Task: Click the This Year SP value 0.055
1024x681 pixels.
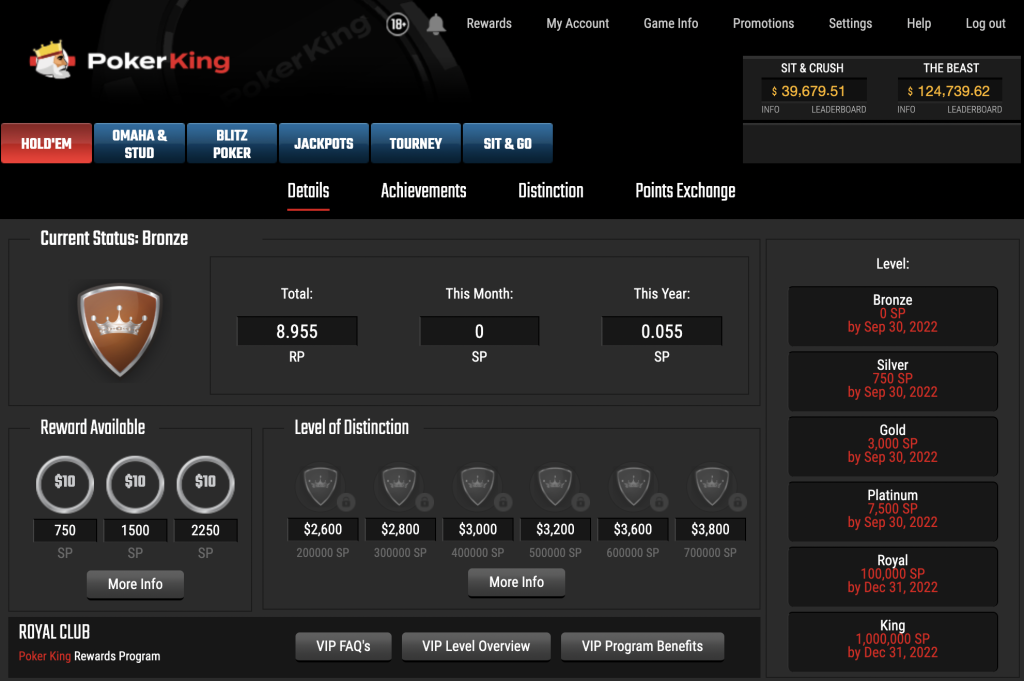Action: click(x=662, y=331)
